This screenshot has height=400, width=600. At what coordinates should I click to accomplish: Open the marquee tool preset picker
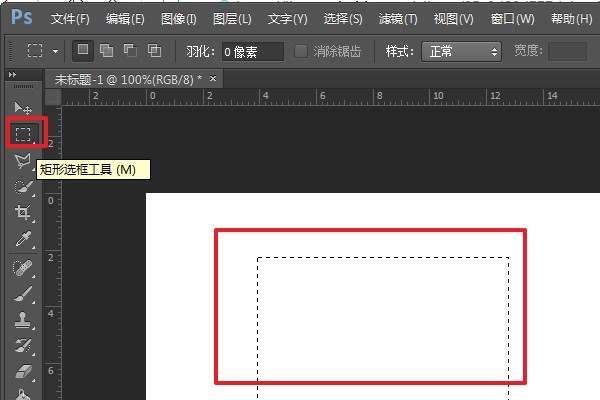pos(55,51)
